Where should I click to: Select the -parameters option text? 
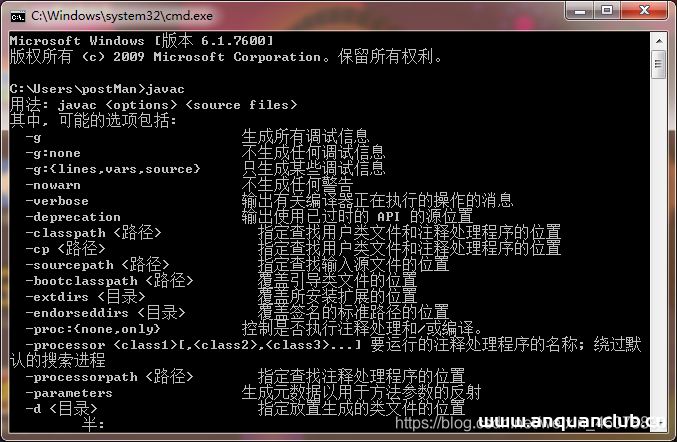pos(69,393)
